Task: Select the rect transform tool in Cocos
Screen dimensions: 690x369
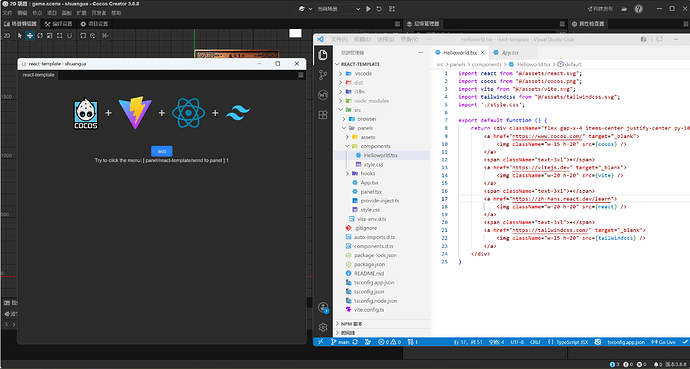Action: [60, 36]
